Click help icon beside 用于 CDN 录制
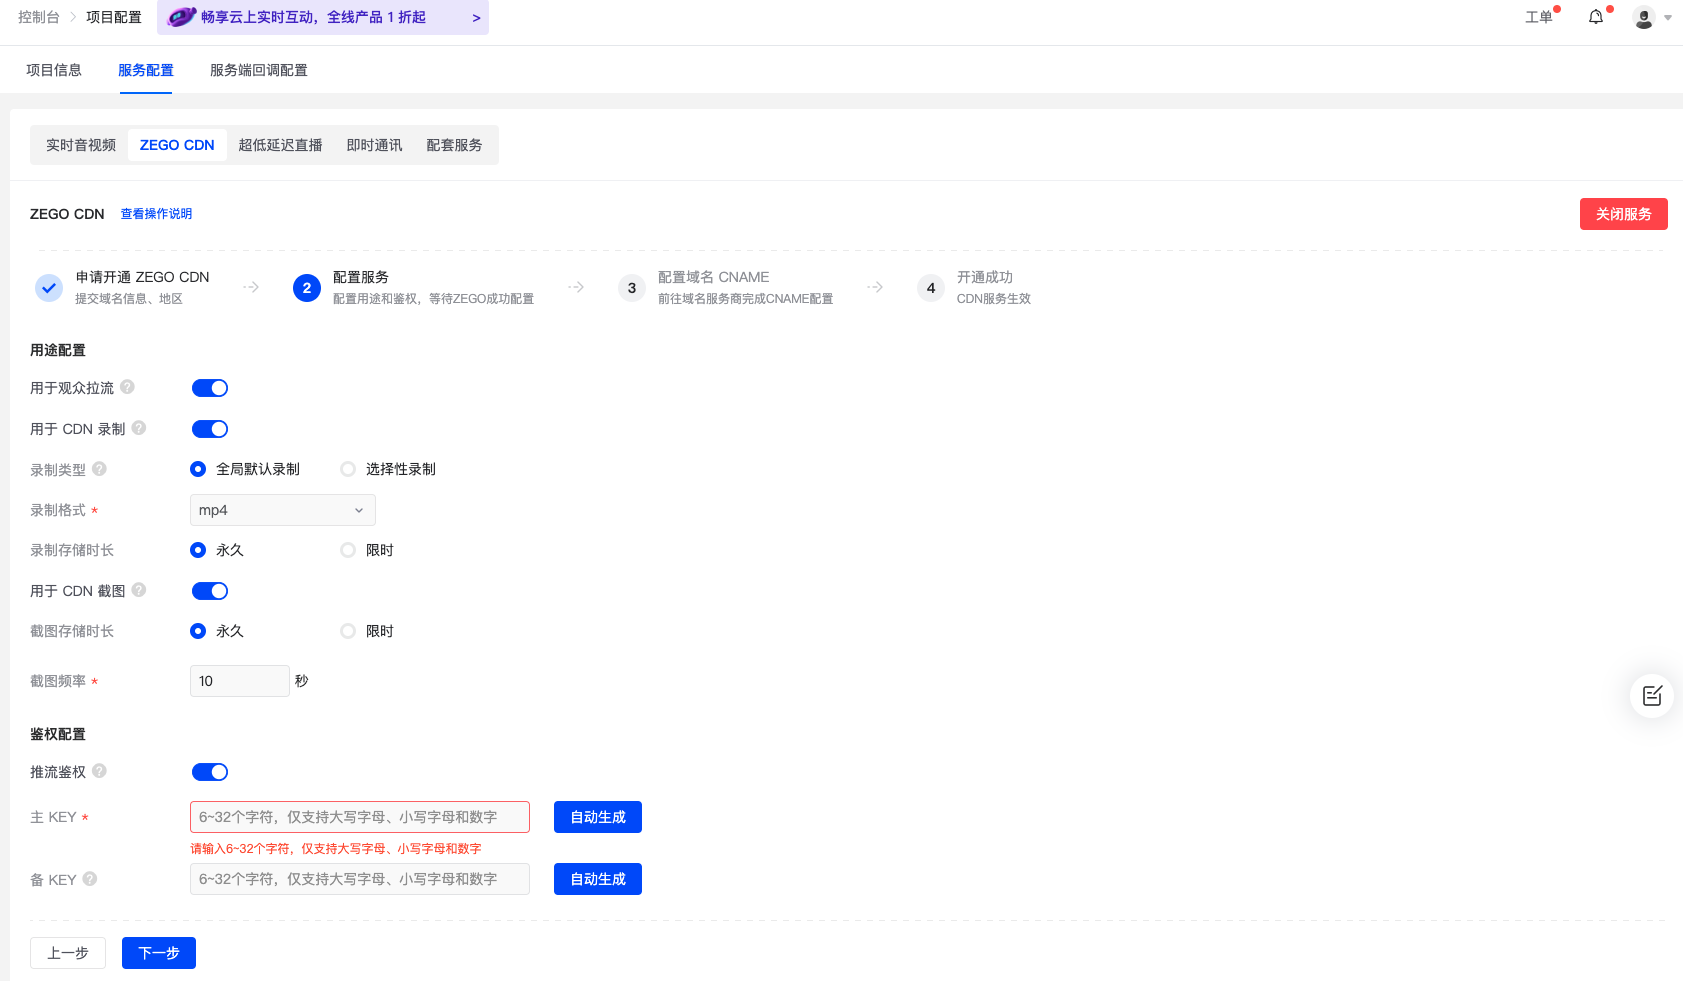Image resolution: width=1683 pixels, height=981 pixels. 139,428
